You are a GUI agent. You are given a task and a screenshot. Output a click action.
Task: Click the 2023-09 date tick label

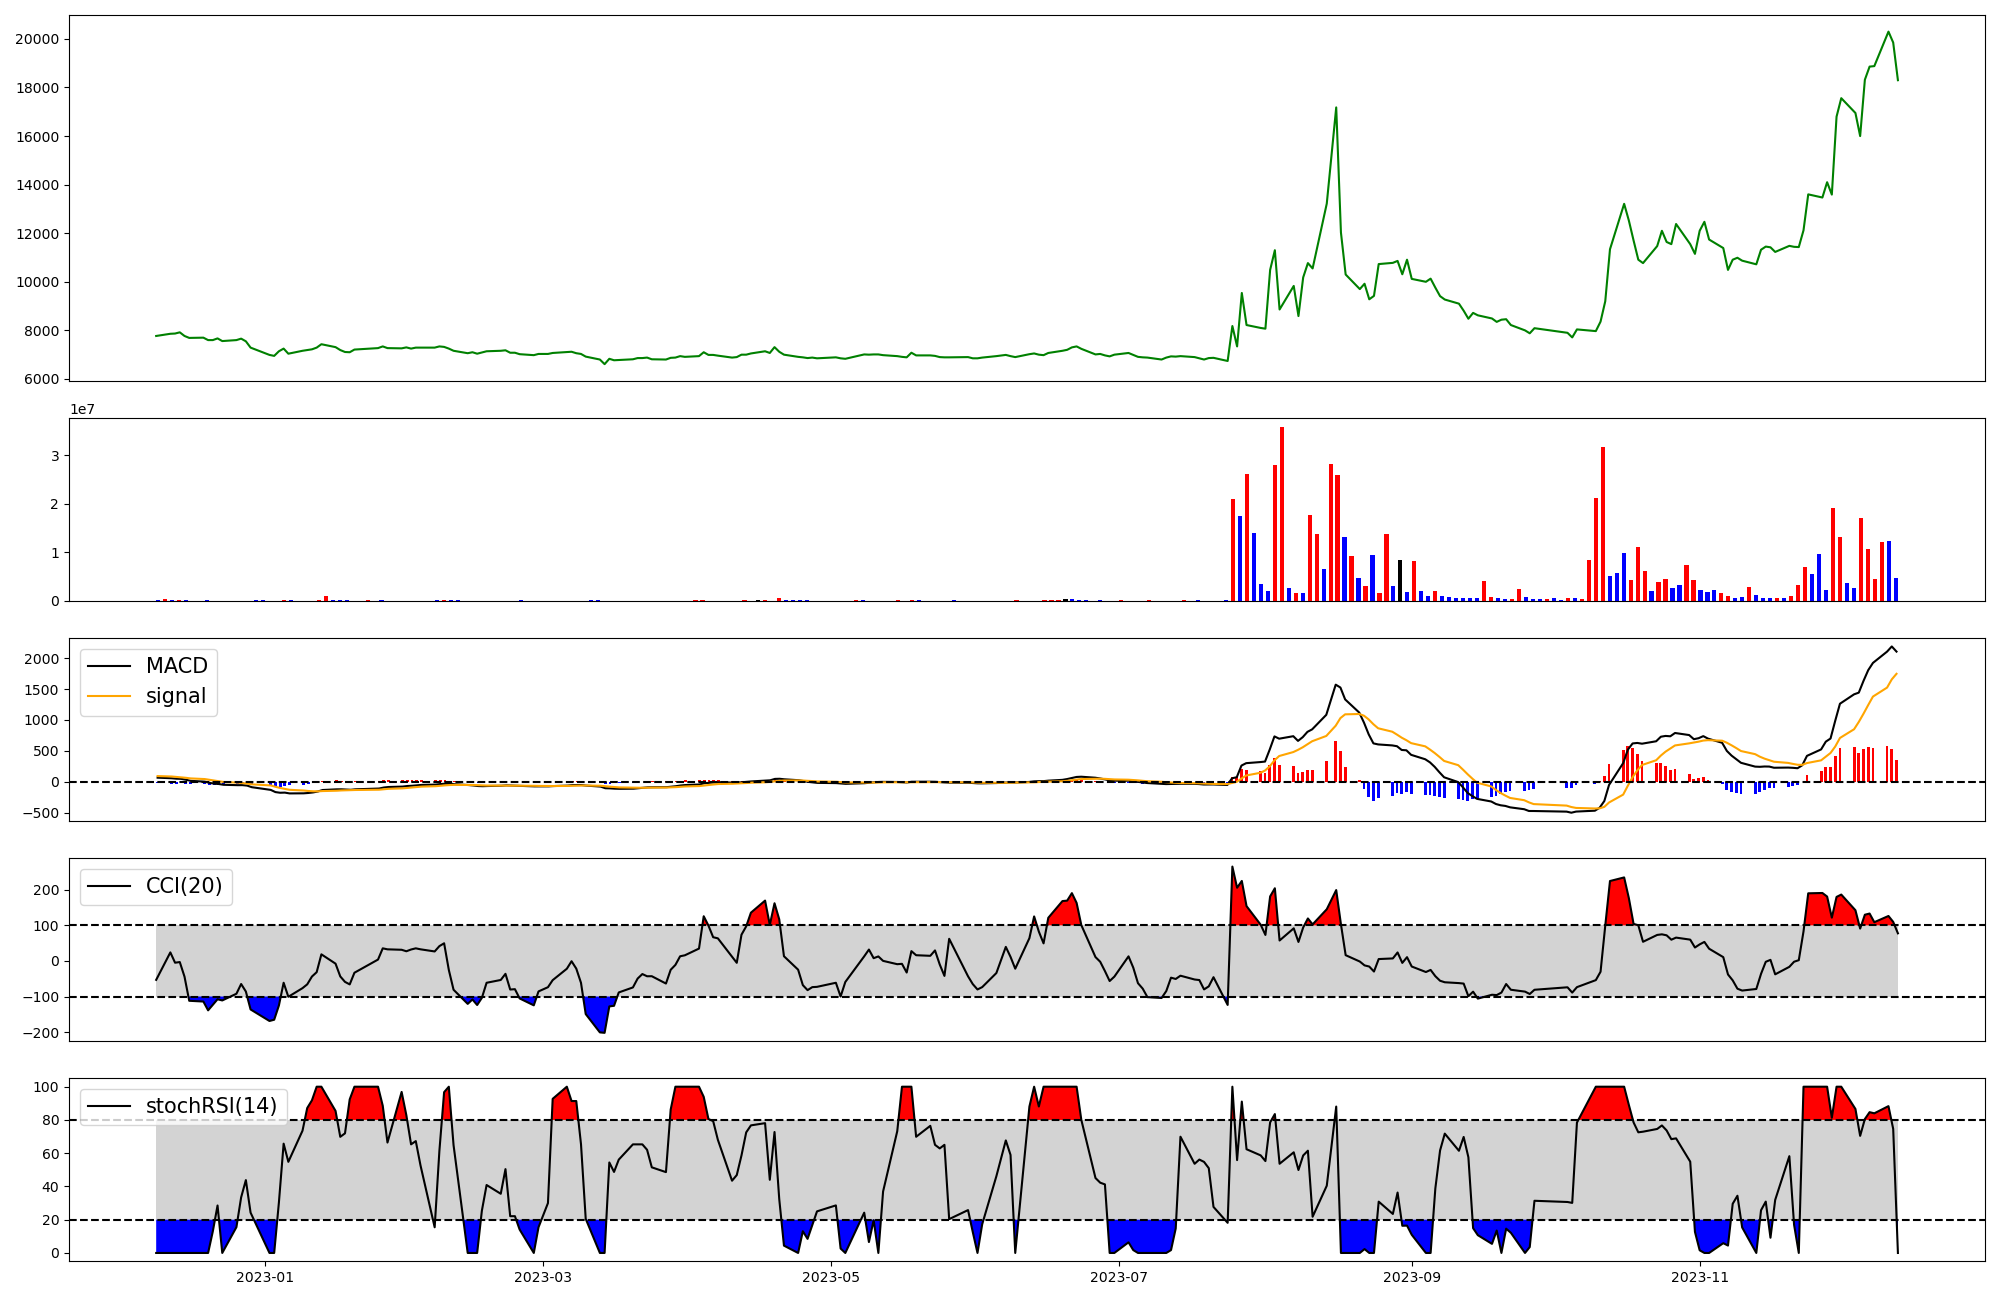[x=1411, y=1277]
